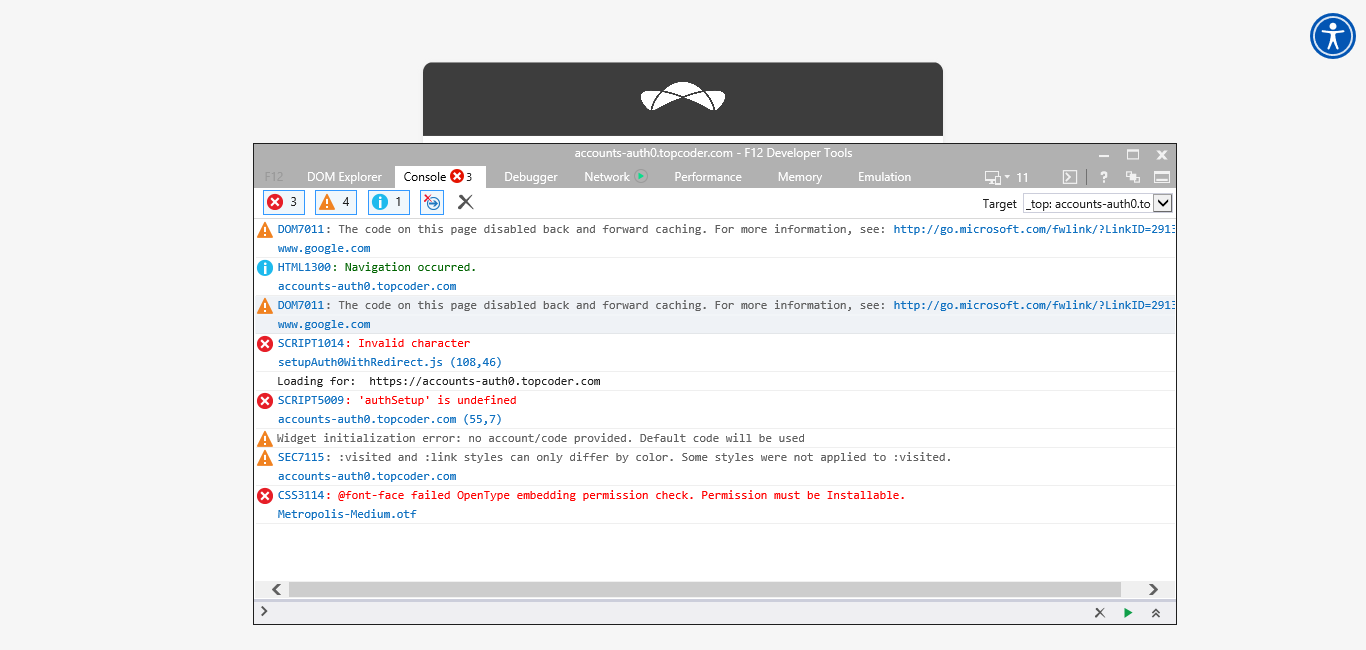The height and width of the screenshot is (650, 1366).
Task: Click the Topcoder logo on page header
Action: [683, 98]
